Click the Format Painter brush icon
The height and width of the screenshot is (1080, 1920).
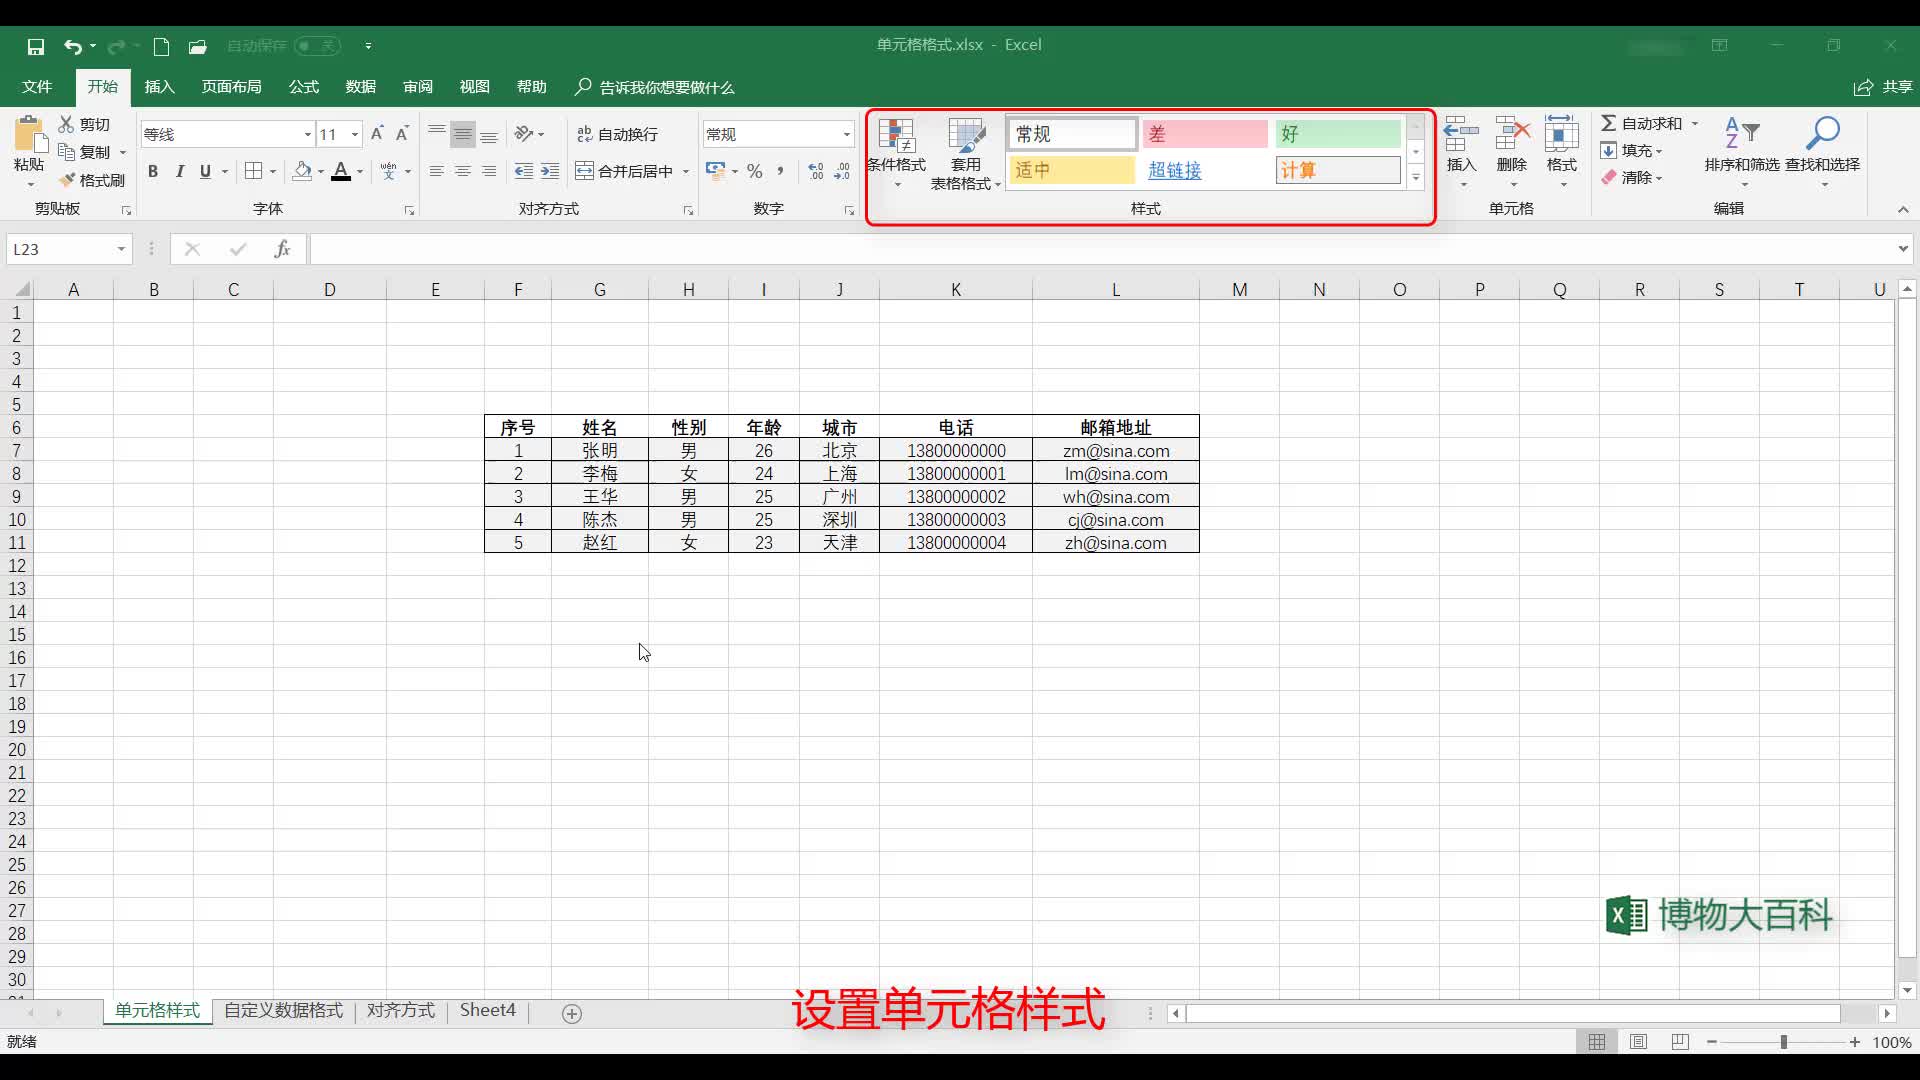[x=68, y=180]
